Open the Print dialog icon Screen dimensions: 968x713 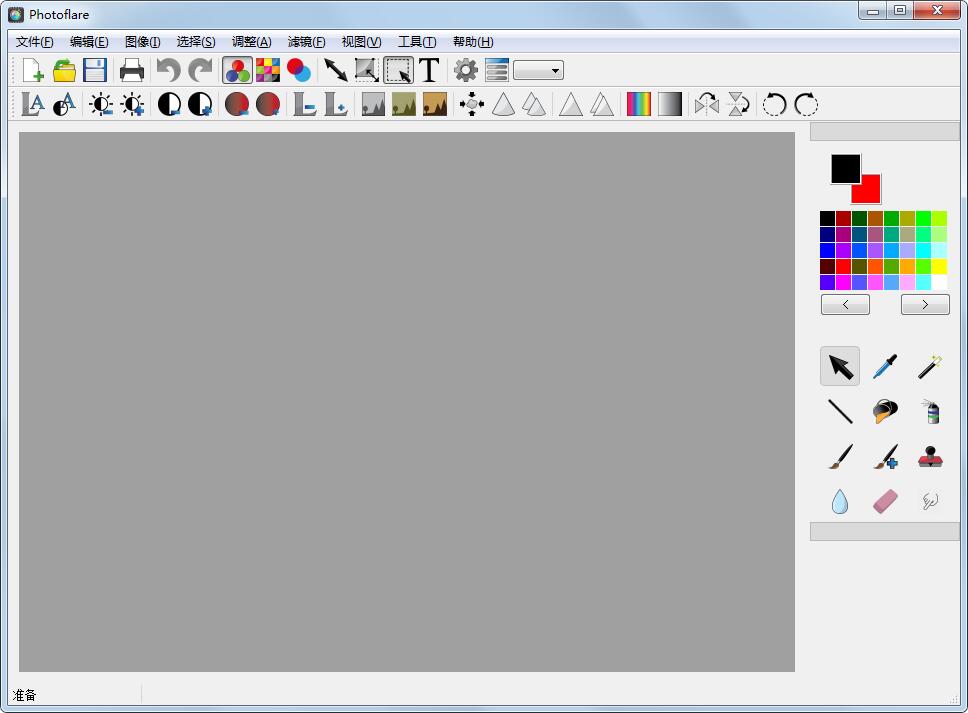132,70
